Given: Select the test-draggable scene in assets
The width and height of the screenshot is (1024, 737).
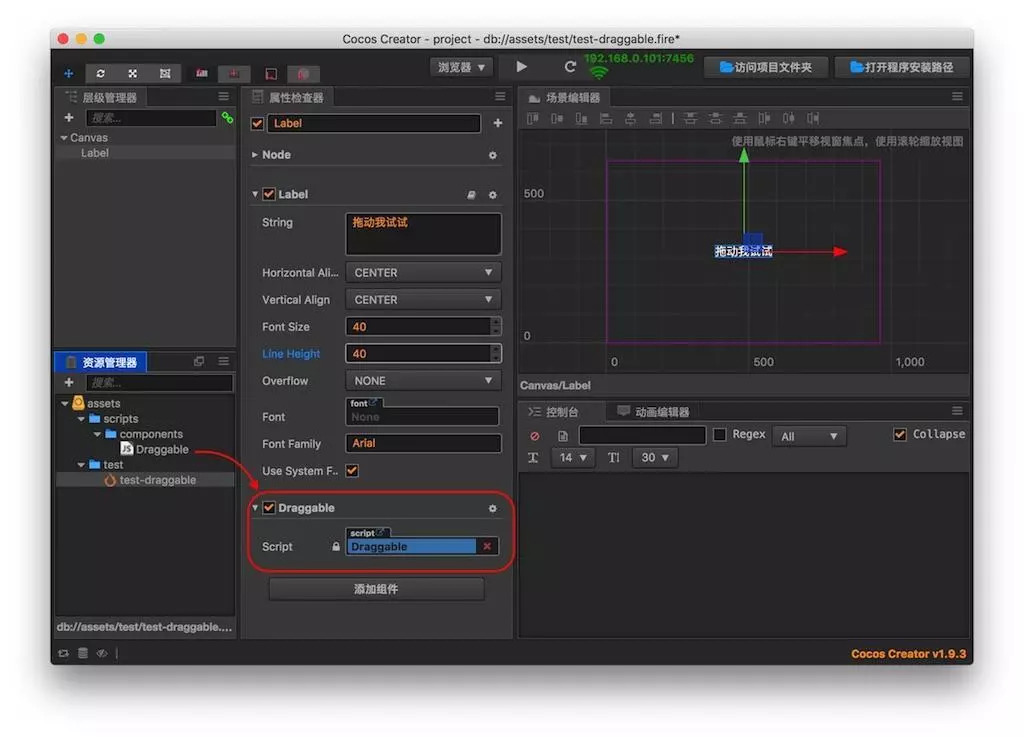Looking at the screenshot, I should click(157, 480).
